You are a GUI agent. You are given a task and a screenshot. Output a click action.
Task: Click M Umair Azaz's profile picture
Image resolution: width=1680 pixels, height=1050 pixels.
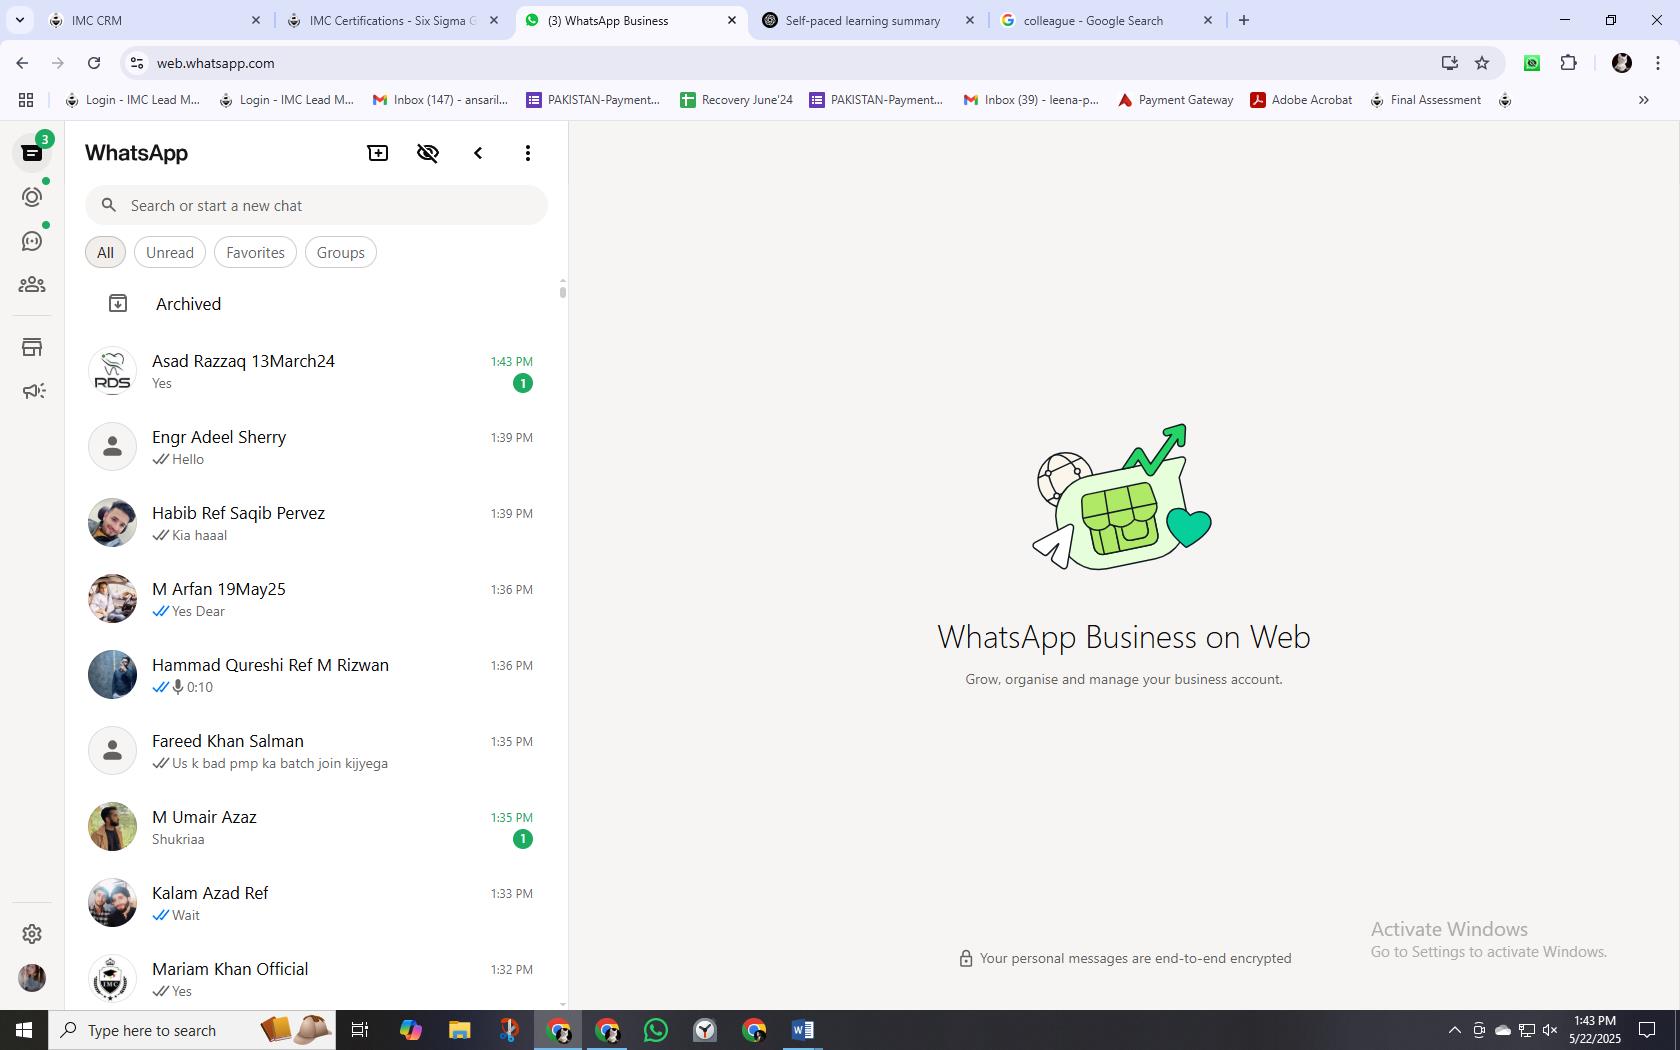pyautogui.click(x=112, y=827)
